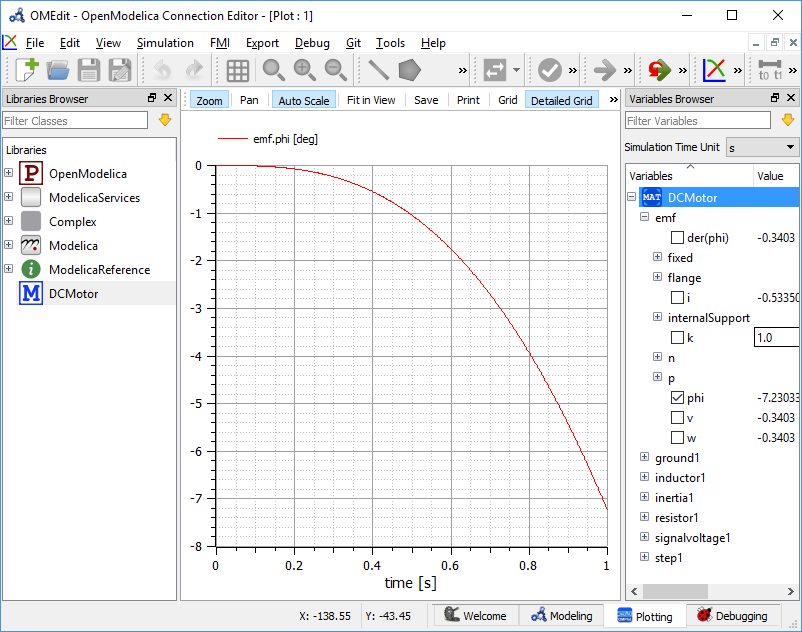The height and width of the screenshot is (632, 802).
Task: Click the Open Model file folder icon
Action: [58, 70]
